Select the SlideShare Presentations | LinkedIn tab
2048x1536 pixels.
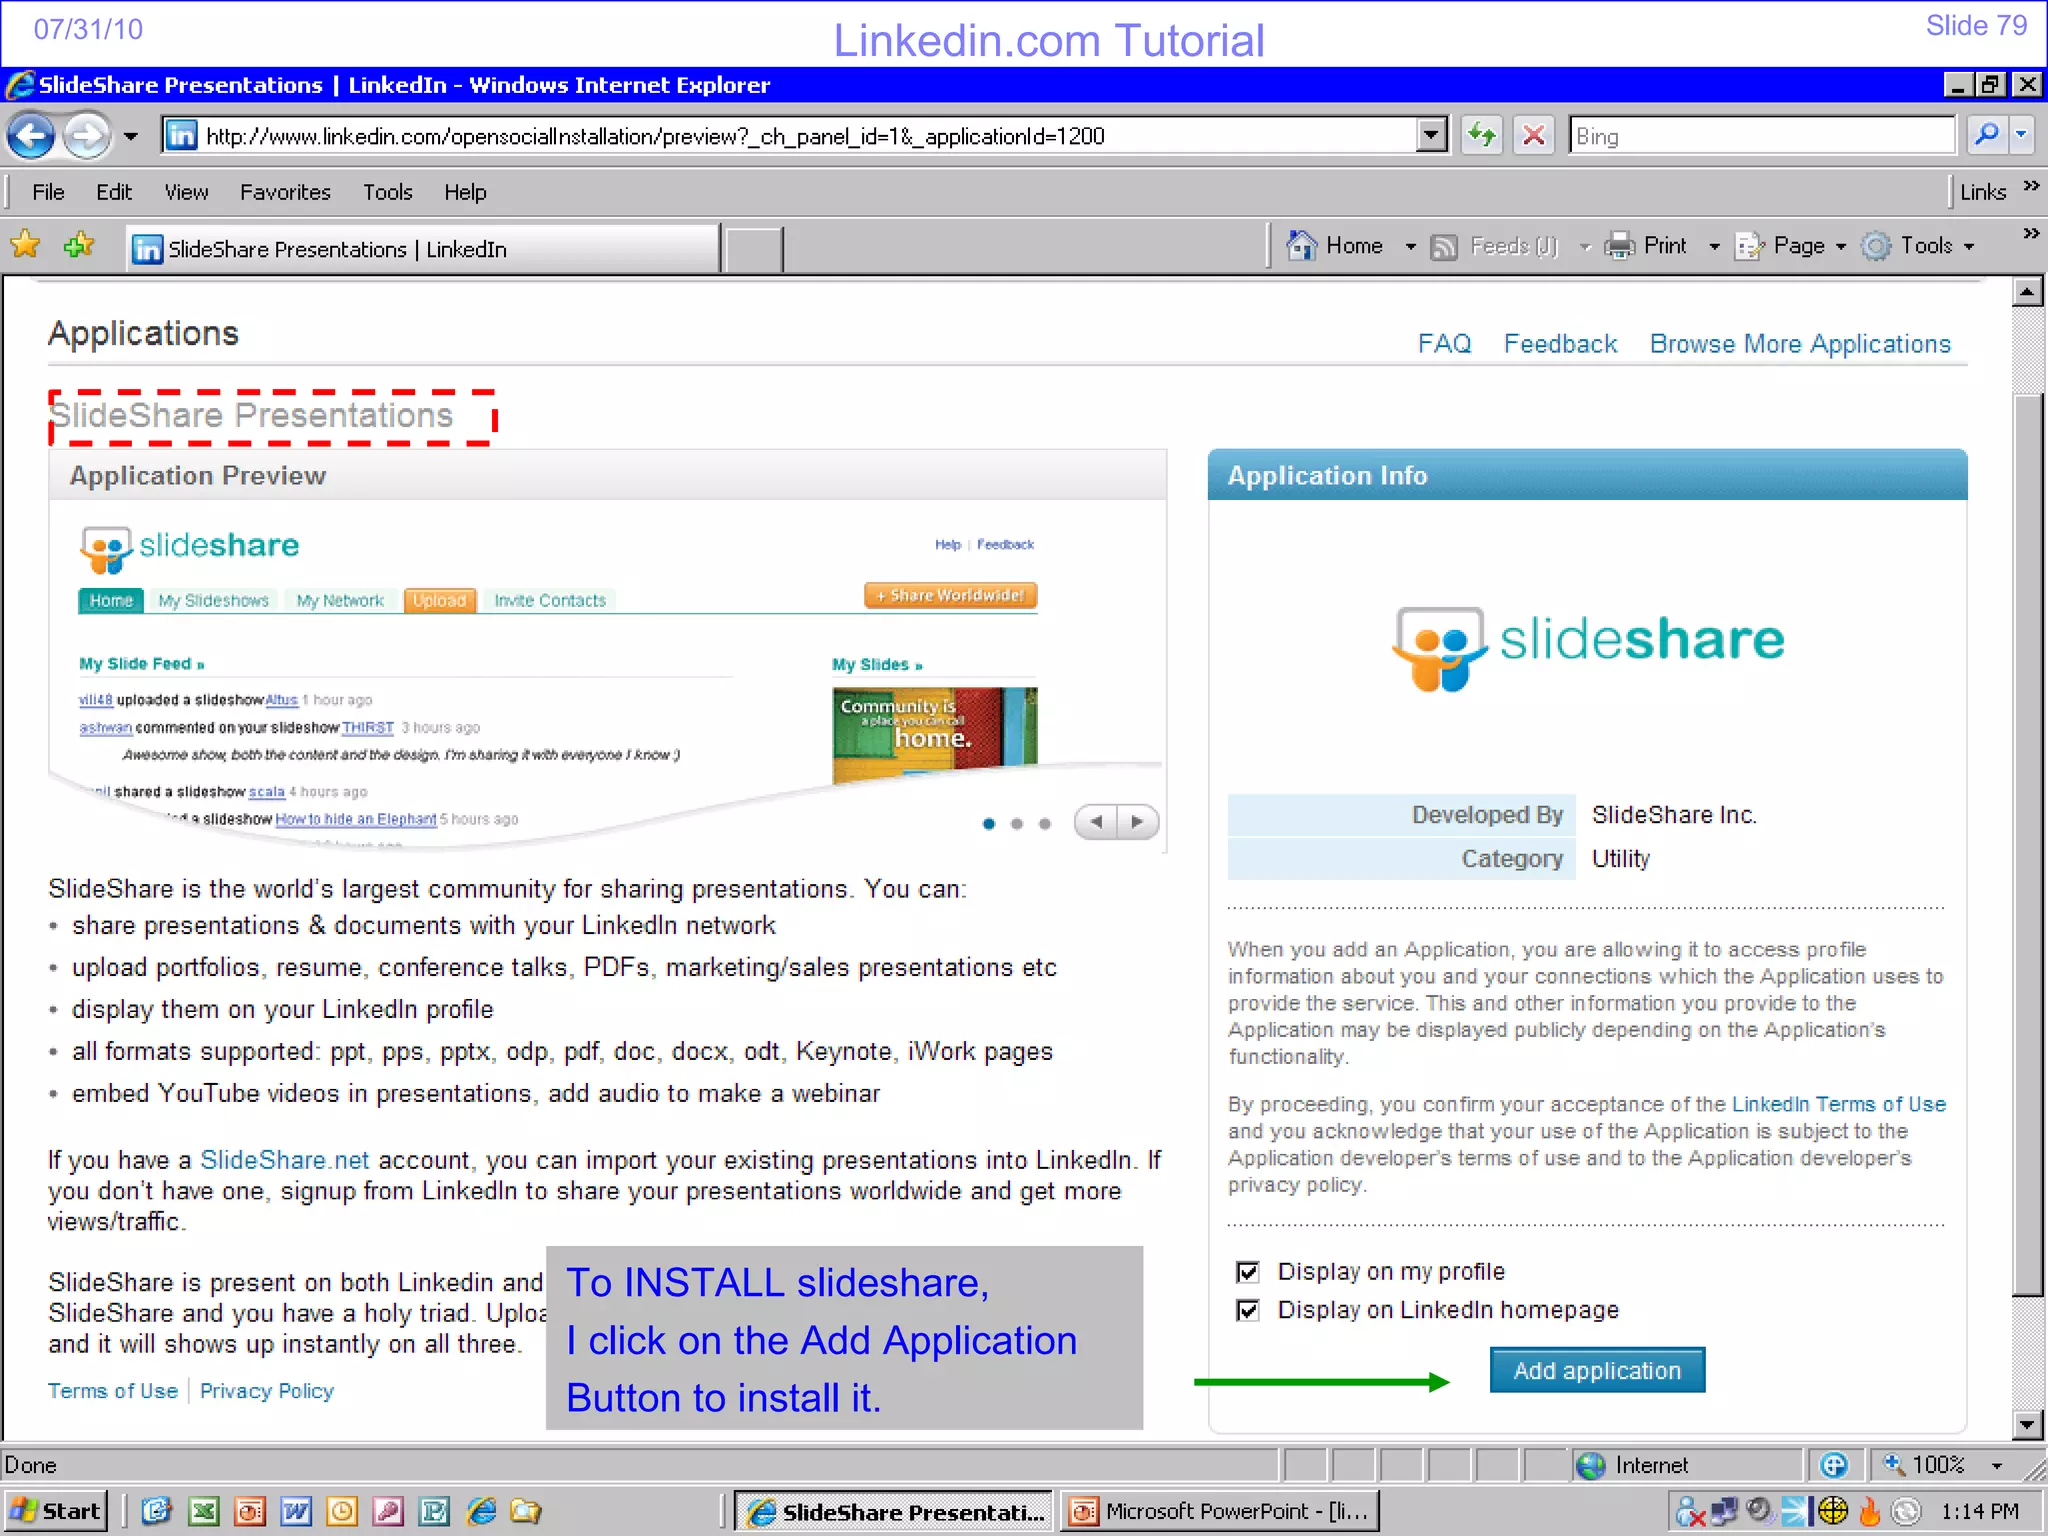[423, 249]
